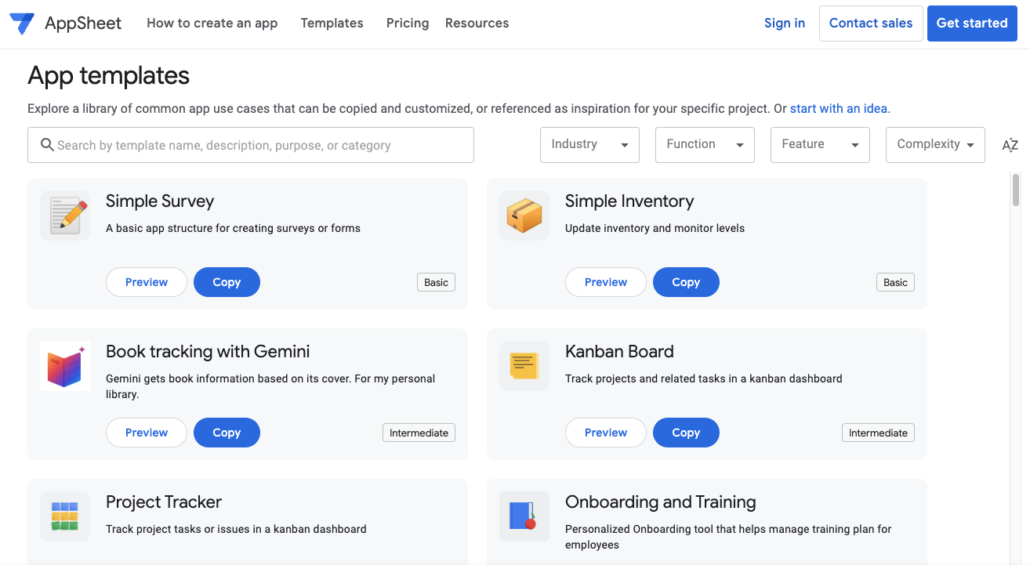Open the Templates navigation item
Image resolution: width=1030 pixels, height=565 pixels.
(332, 23)
